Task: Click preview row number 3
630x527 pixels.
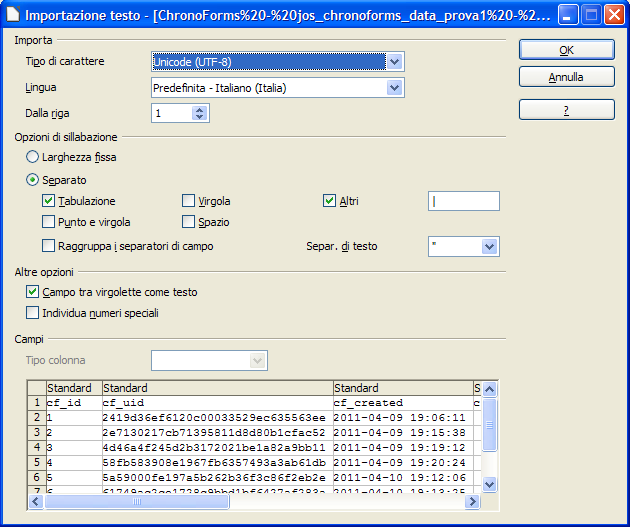Action: click(x=37, y=433)
